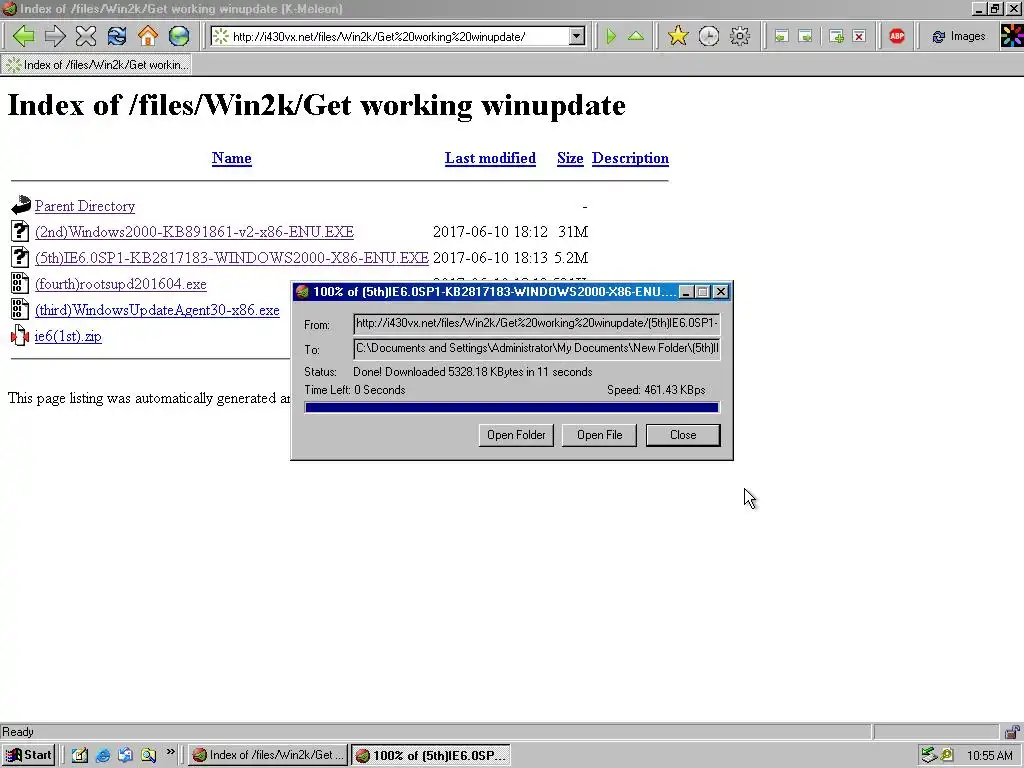Go up one directory with the Up arrow
Viewport: 1024px width, 768px height.
[635, 36]
